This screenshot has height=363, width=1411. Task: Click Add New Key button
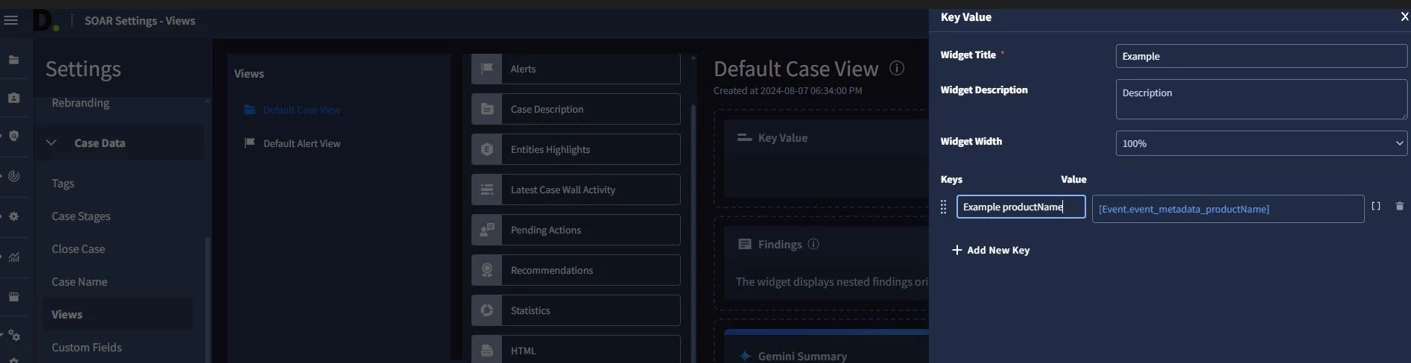[x=991, y=250]
